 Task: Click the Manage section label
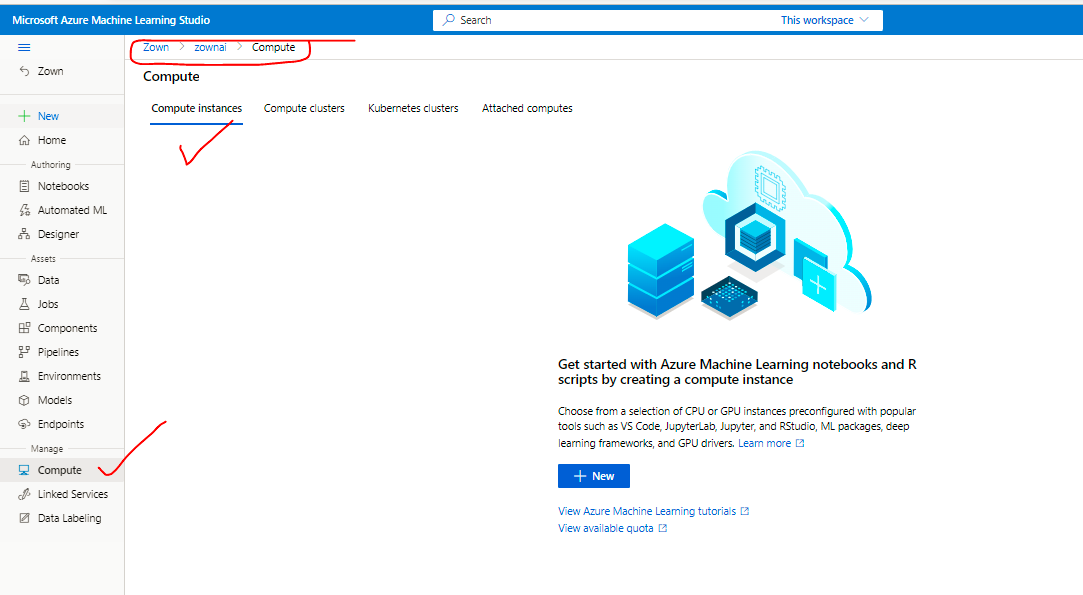click(47, 448)
